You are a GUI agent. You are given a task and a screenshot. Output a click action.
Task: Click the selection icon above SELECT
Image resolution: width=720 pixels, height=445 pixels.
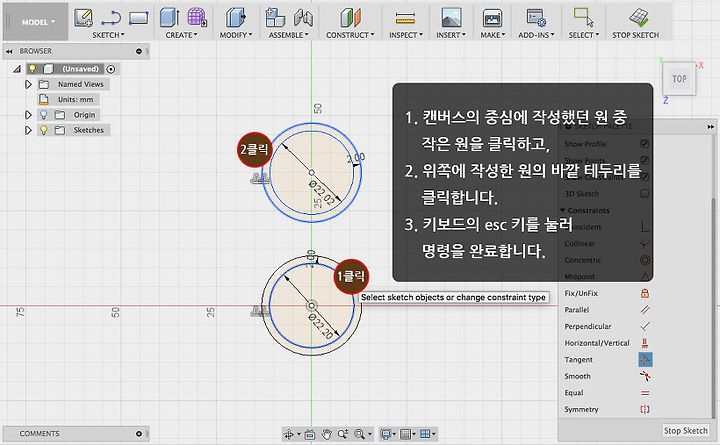tap(583, 17)
